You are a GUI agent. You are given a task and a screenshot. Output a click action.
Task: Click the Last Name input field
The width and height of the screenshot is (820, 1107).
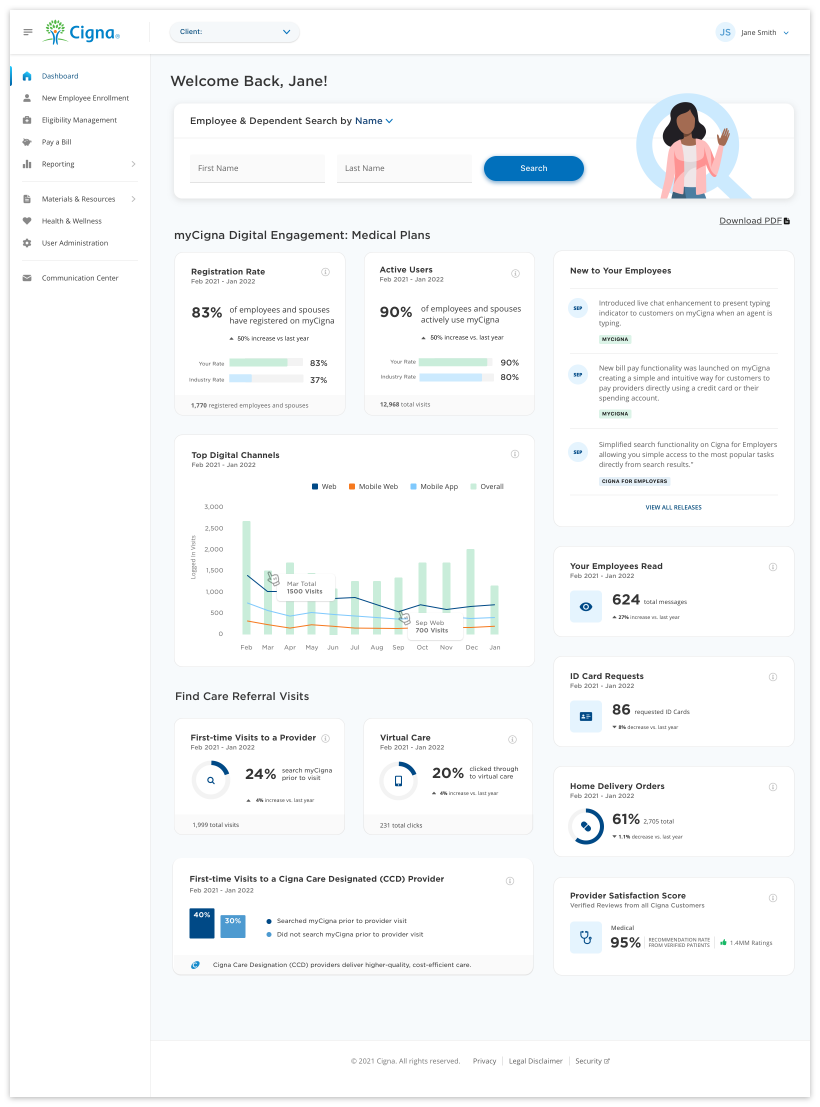tap(404, 169)
